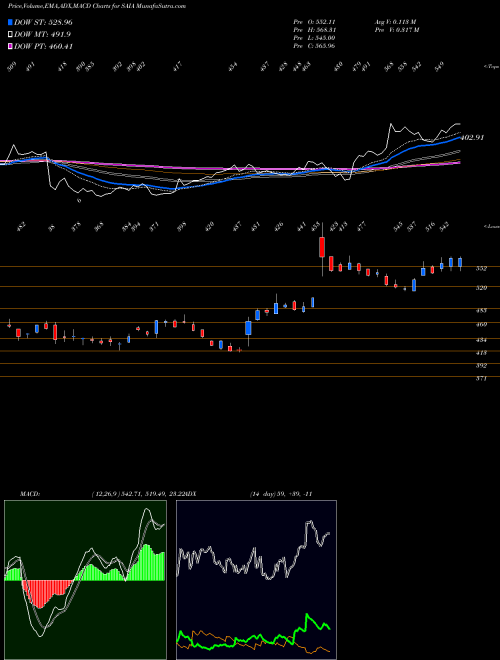The height and width of the screenshot is (660, 500).
Task: Select the 'DOW ST: 528.96' legend label
Action: (x=43, y=22)
